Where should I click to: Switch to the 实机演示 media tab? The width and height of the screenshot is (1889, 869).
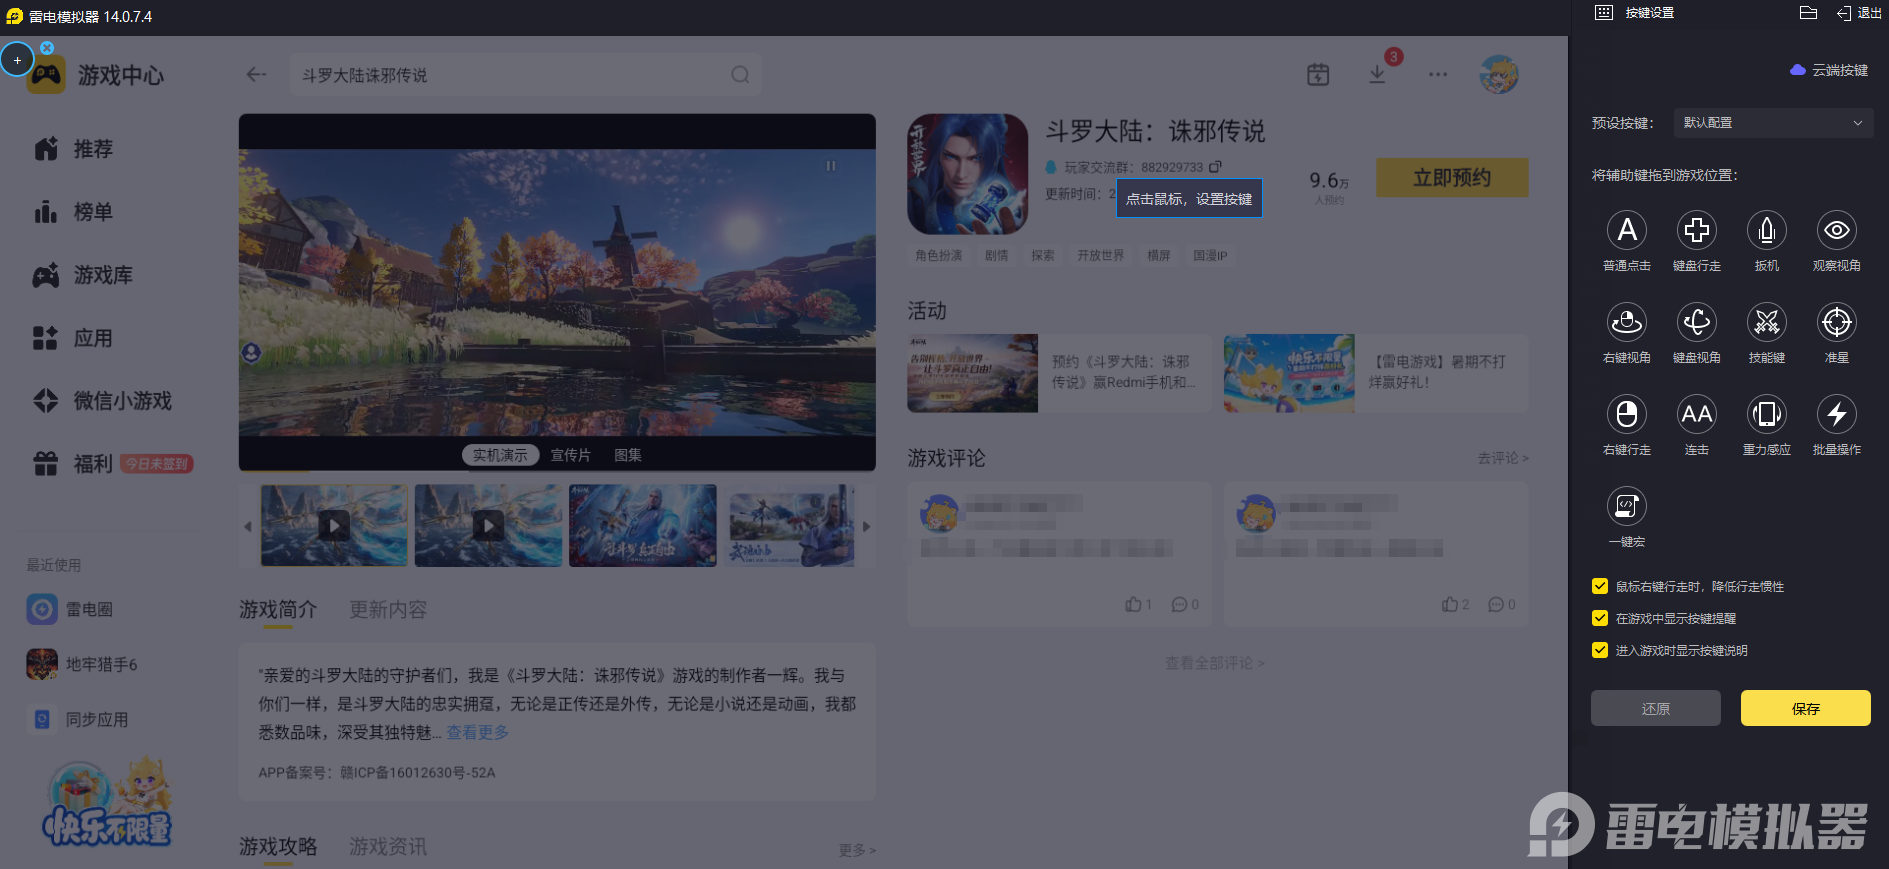pyautogui.click(x=500, y=455)
